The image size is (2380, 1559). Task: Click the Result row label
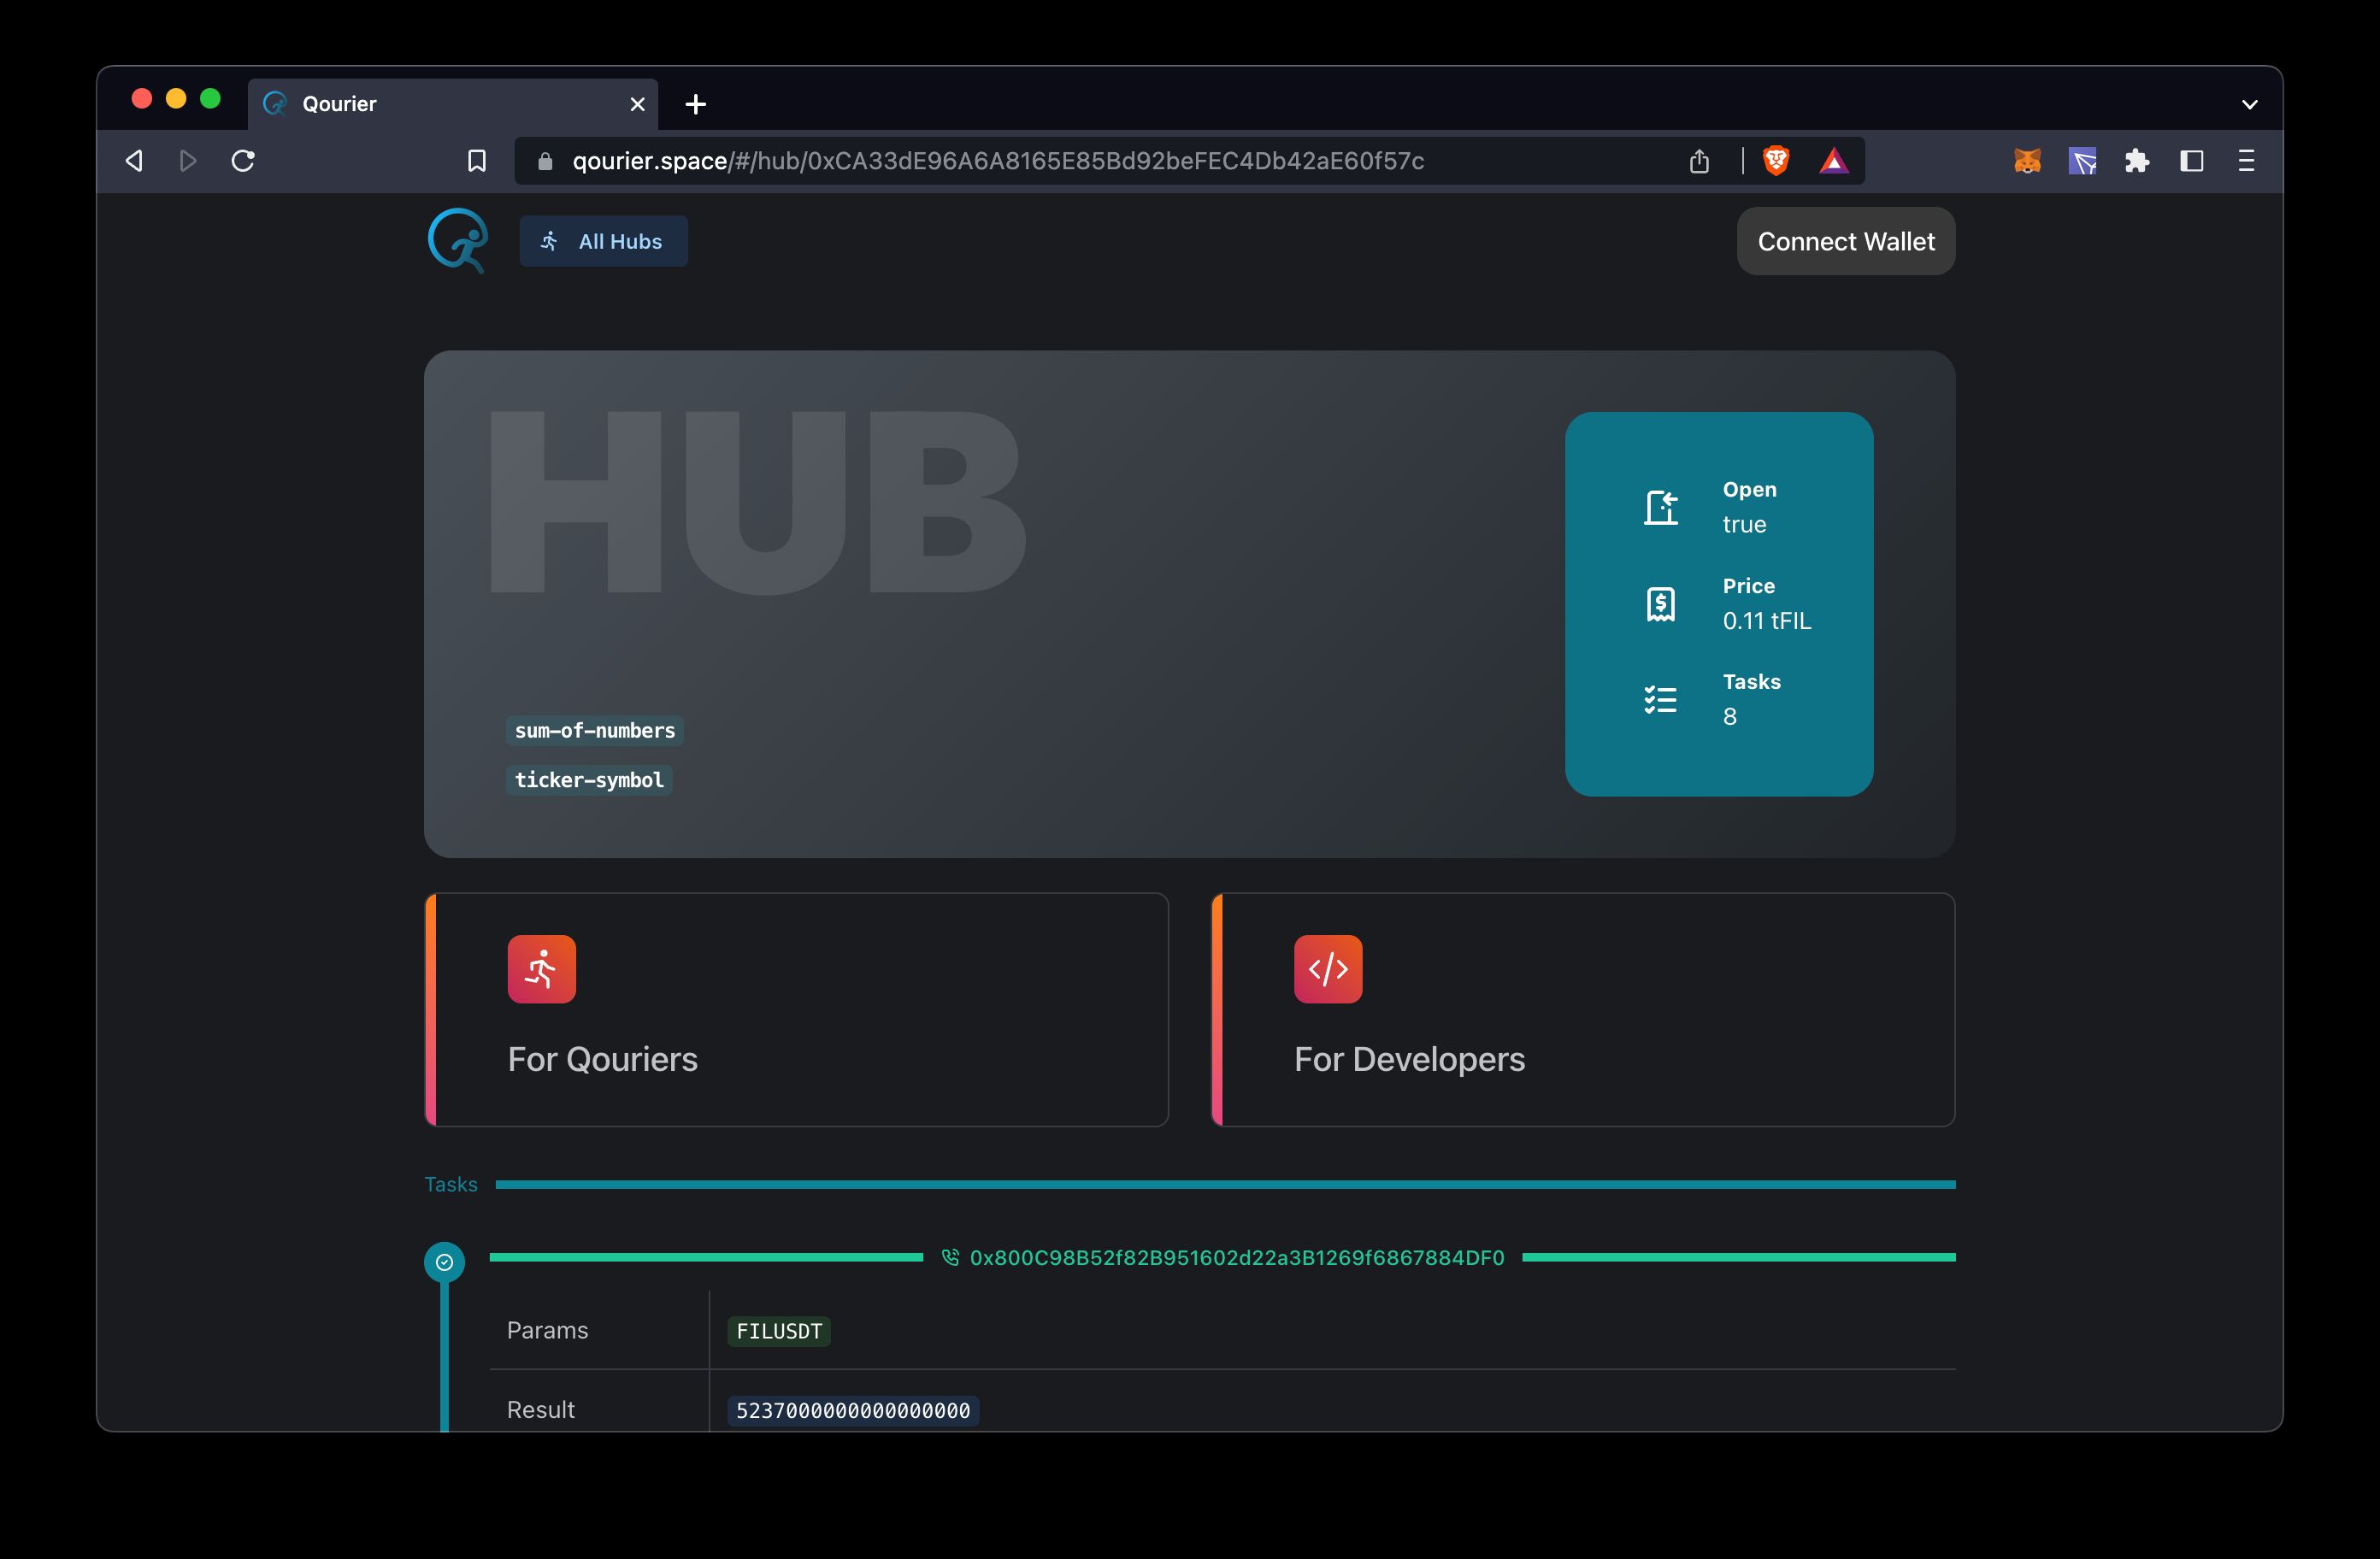click(x=540, y=1409)
